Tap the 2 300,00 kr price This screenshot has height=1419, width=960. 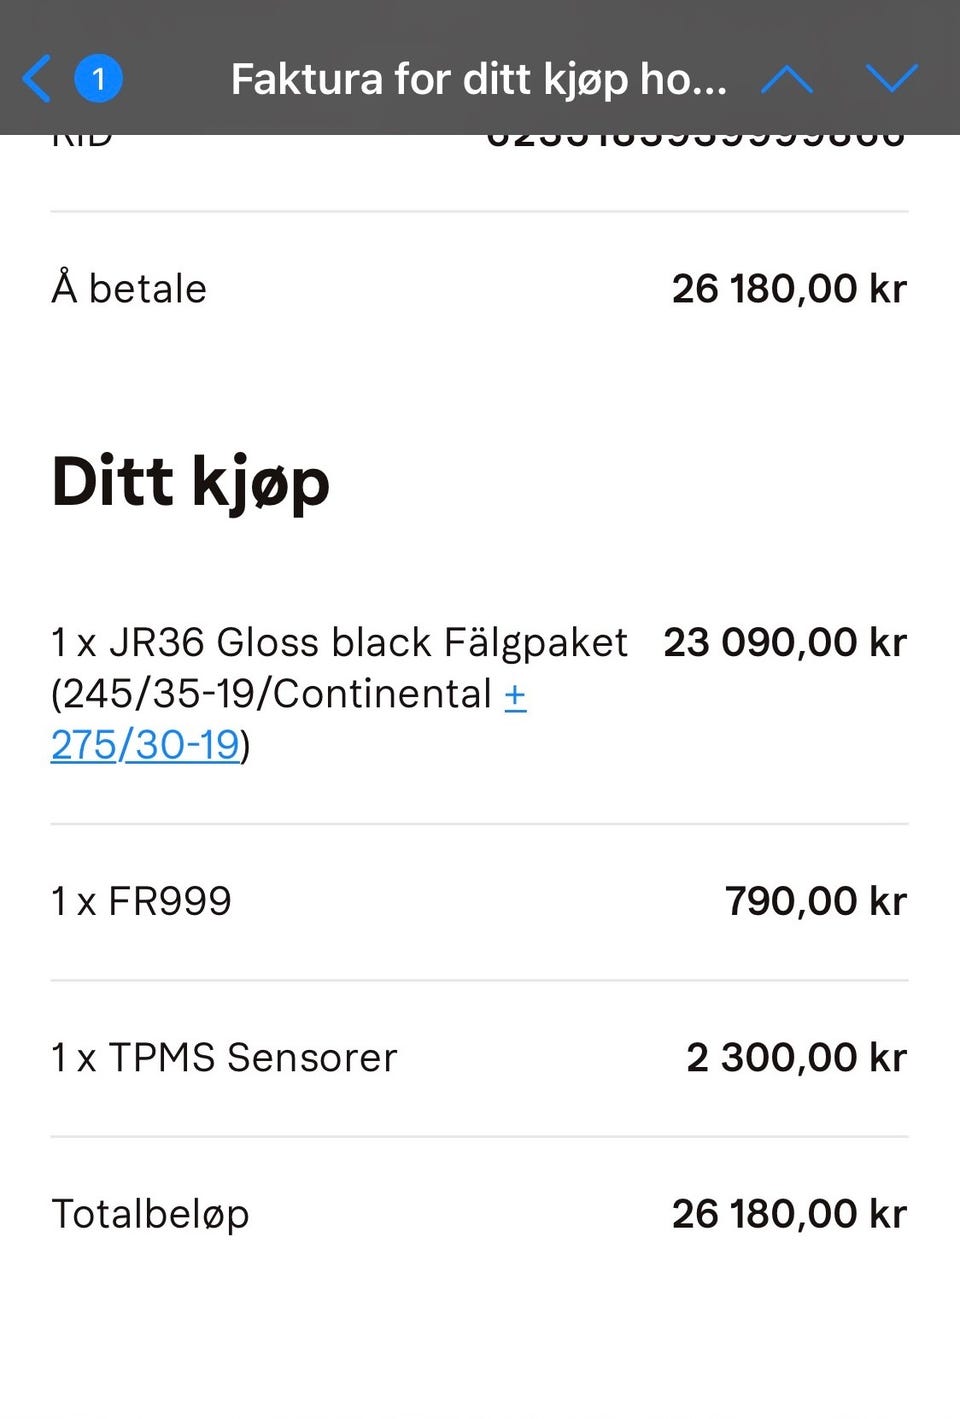tap(796, 1057)
